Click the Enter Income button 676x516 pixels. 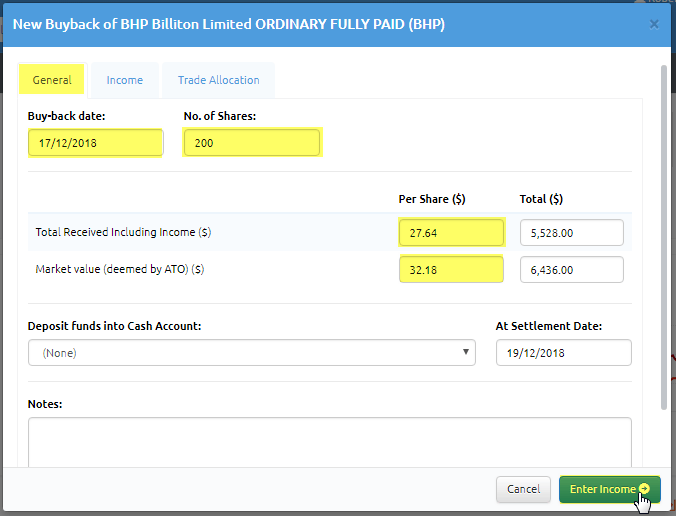[610, 489]
